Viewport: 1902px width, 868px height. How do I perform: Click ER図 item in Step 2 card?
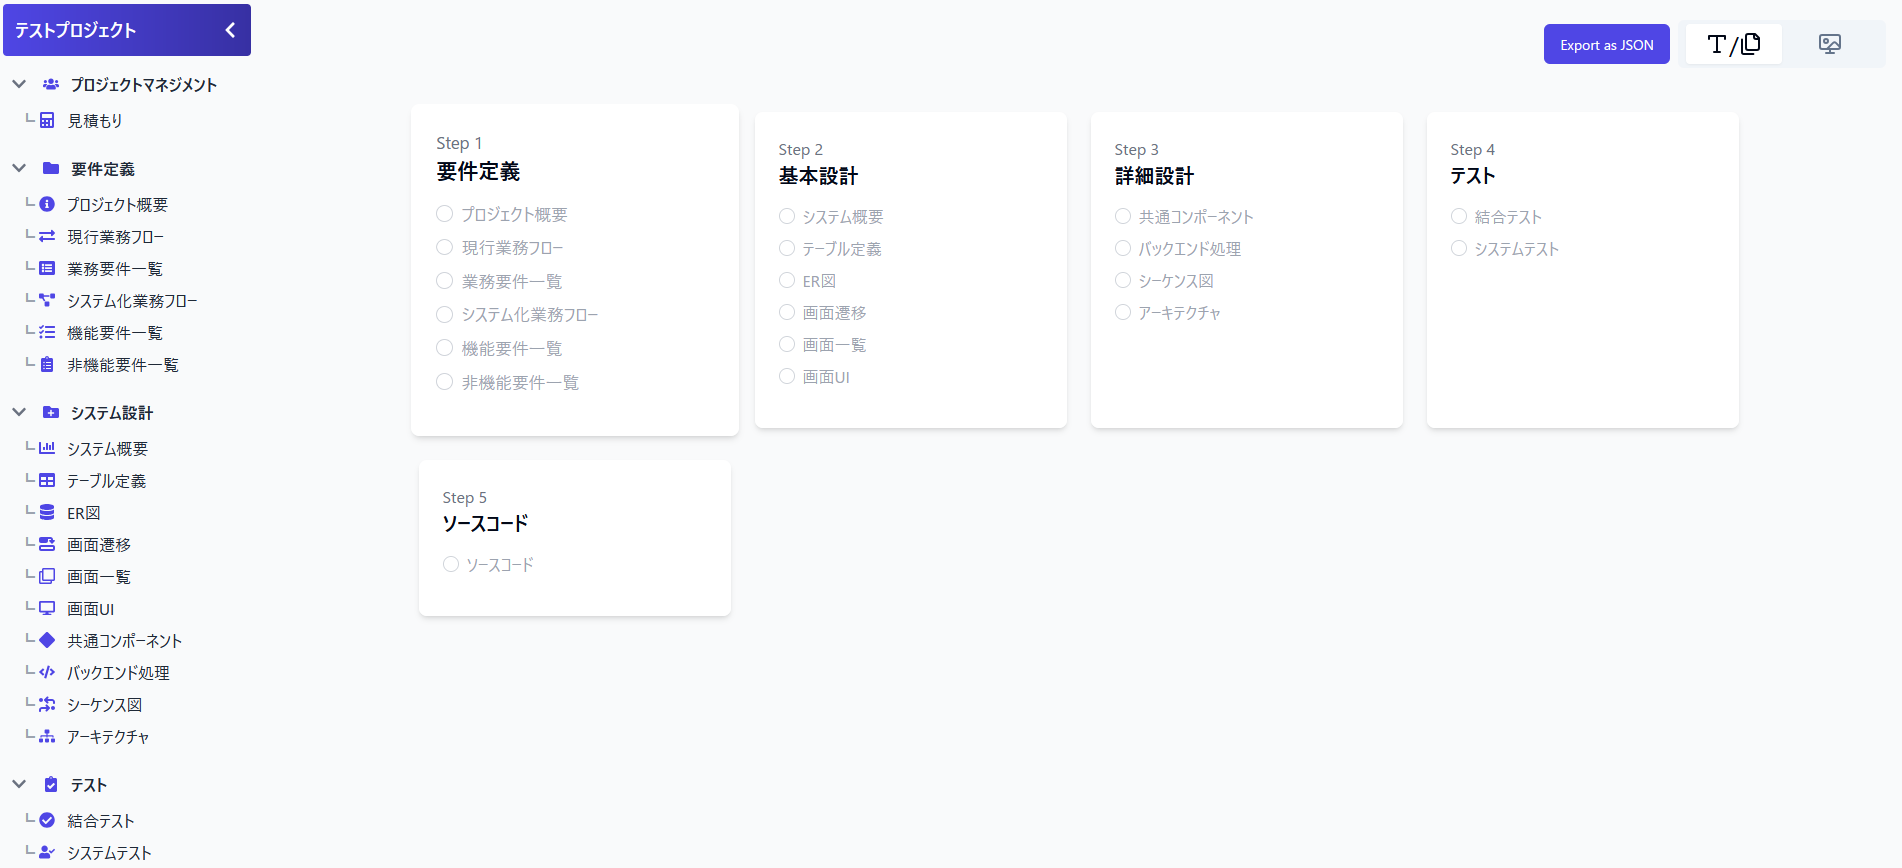pos(819,281)
